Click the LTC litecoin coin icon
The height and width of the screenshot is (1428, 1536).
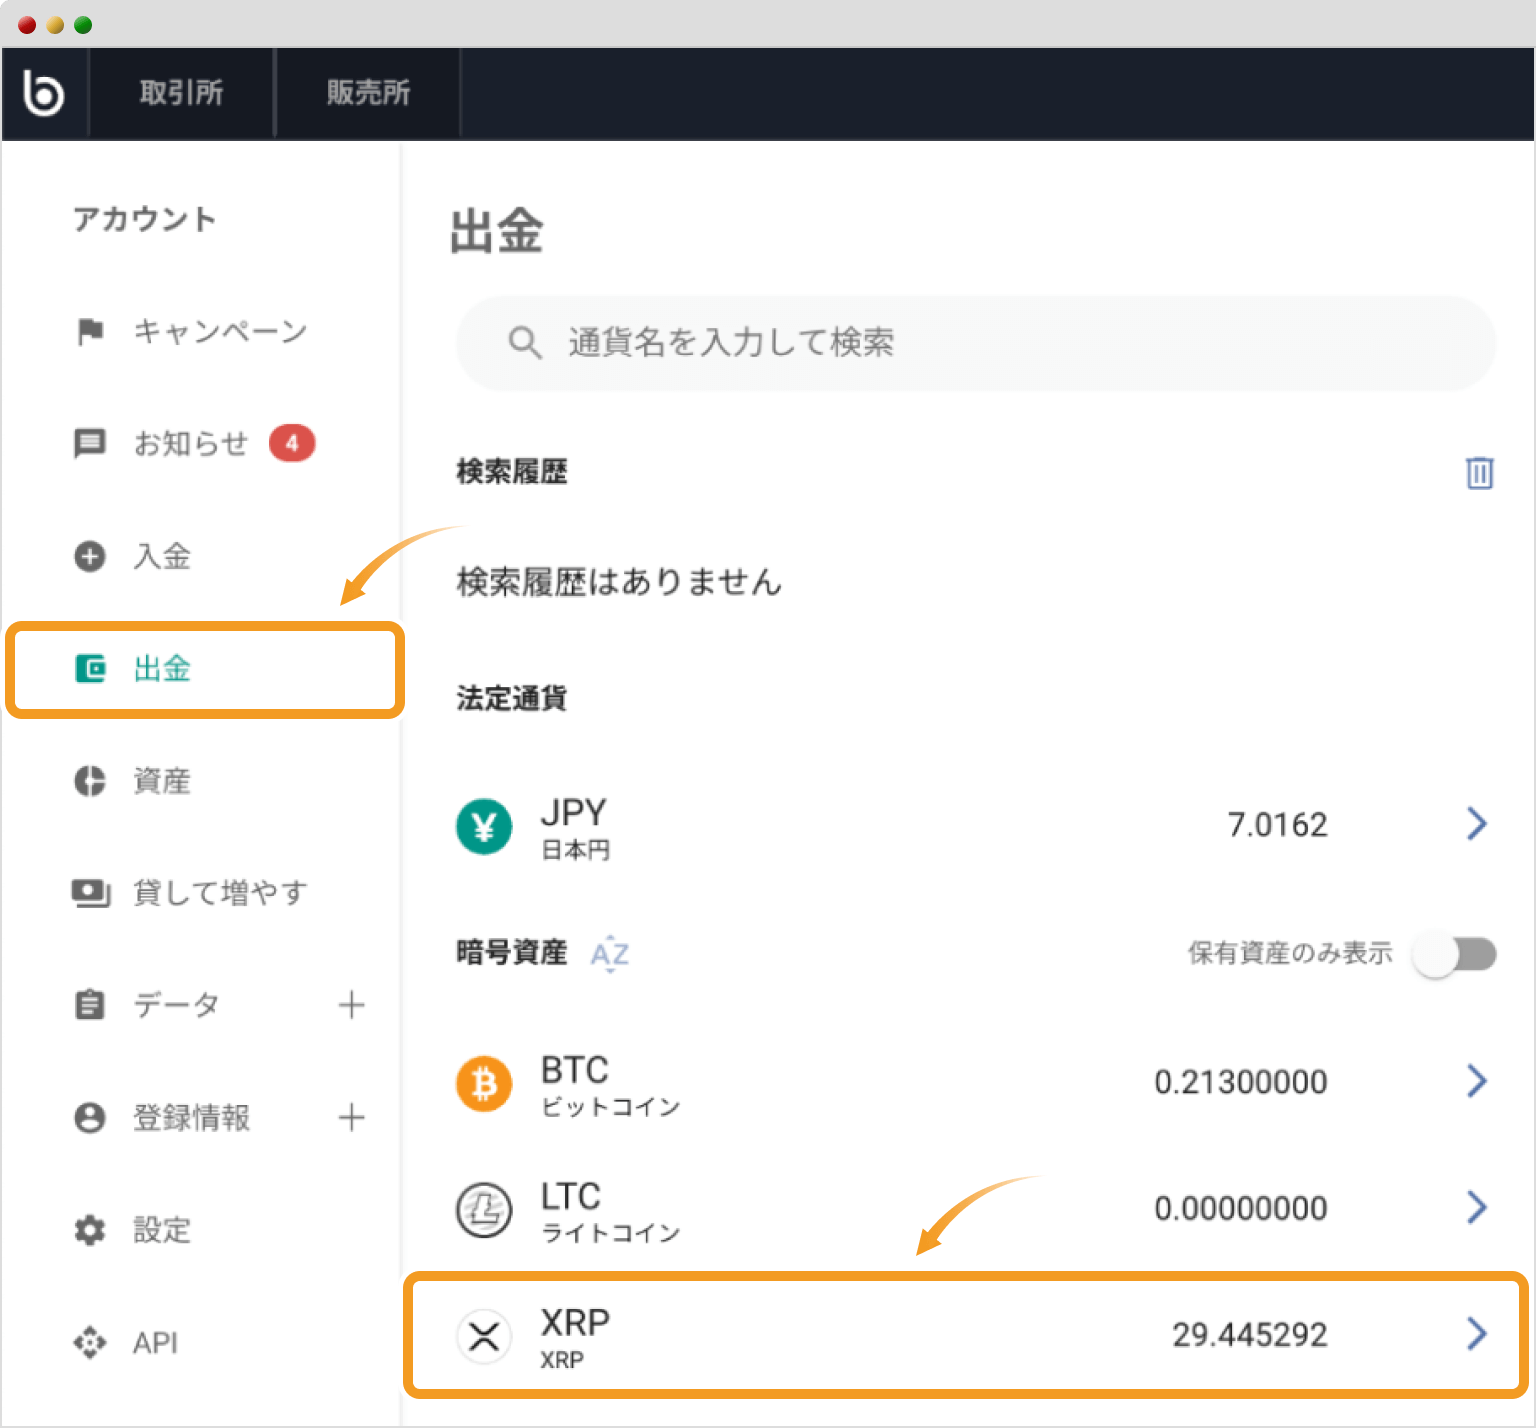coord(484,1209)
